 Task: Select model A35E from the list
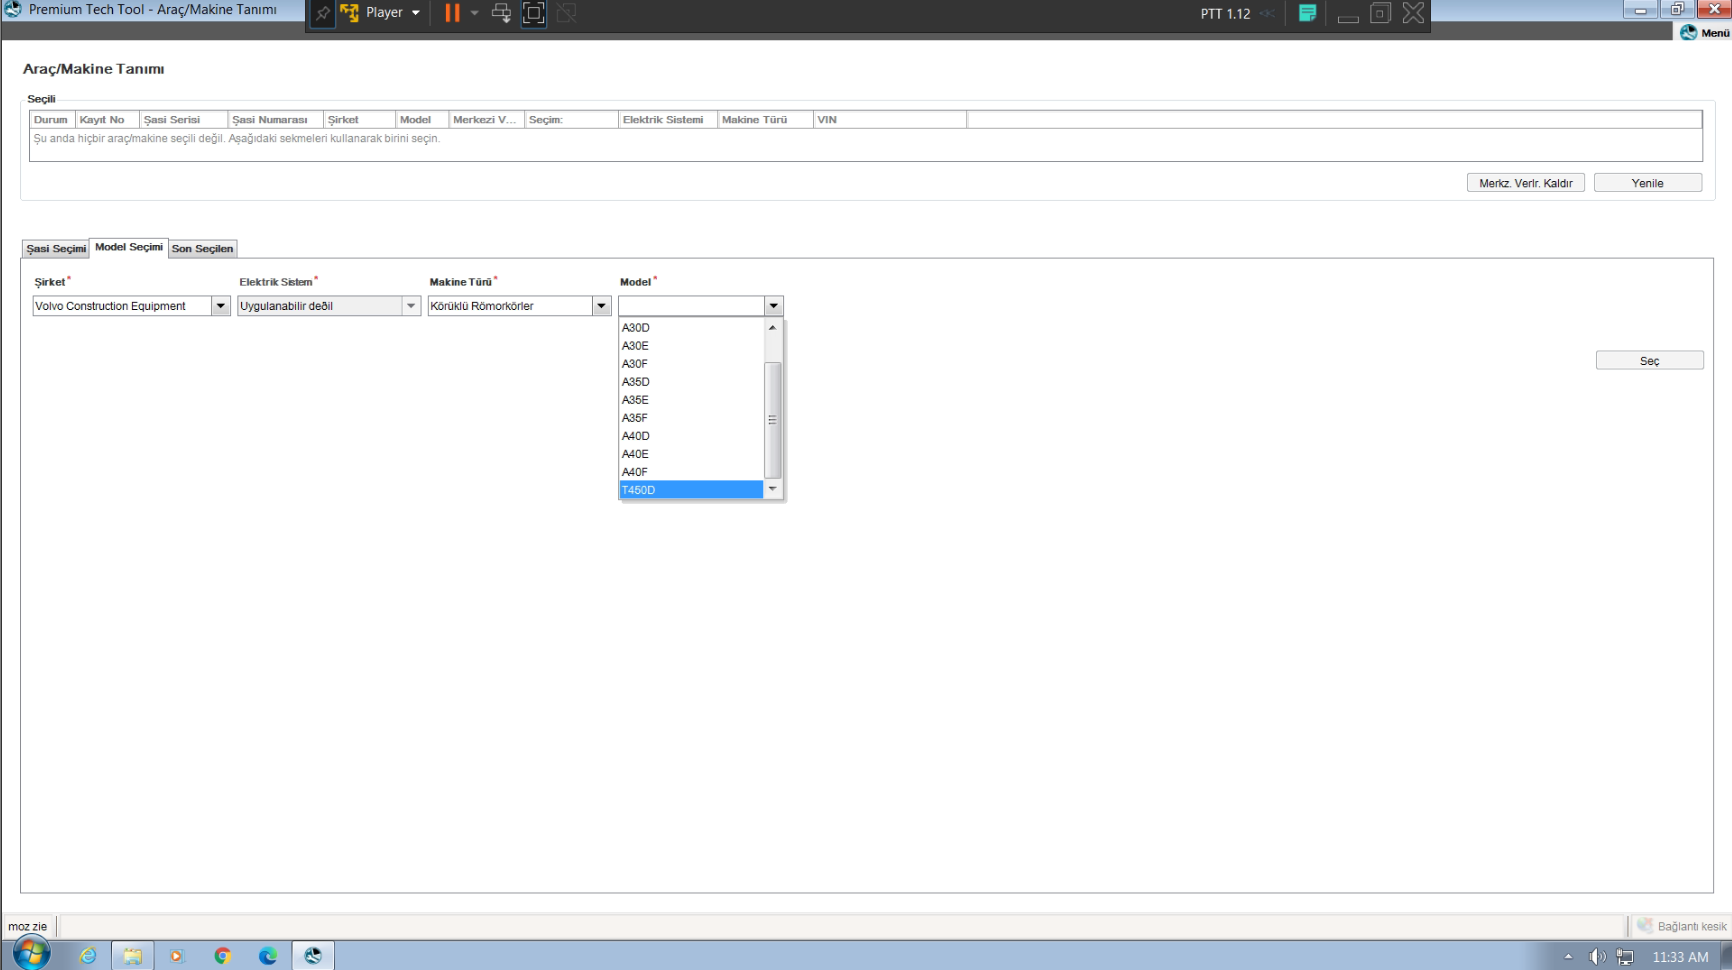636,400
